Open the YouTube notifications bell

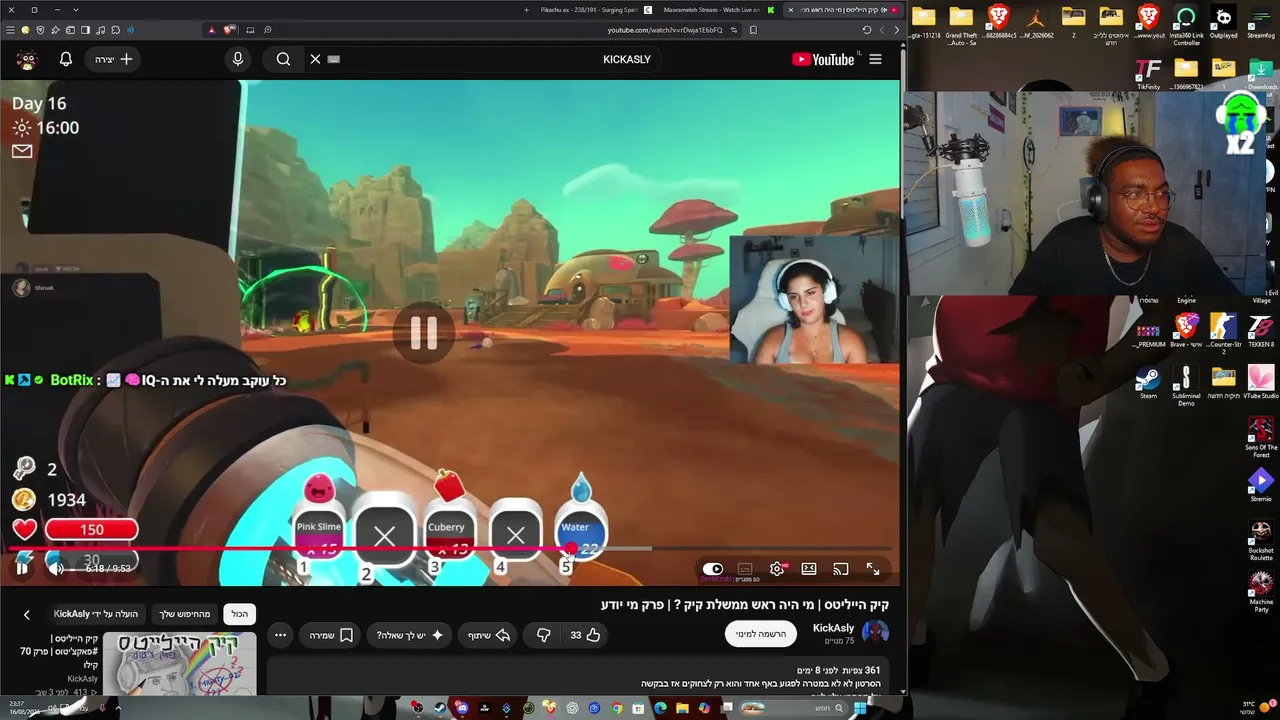66,59
